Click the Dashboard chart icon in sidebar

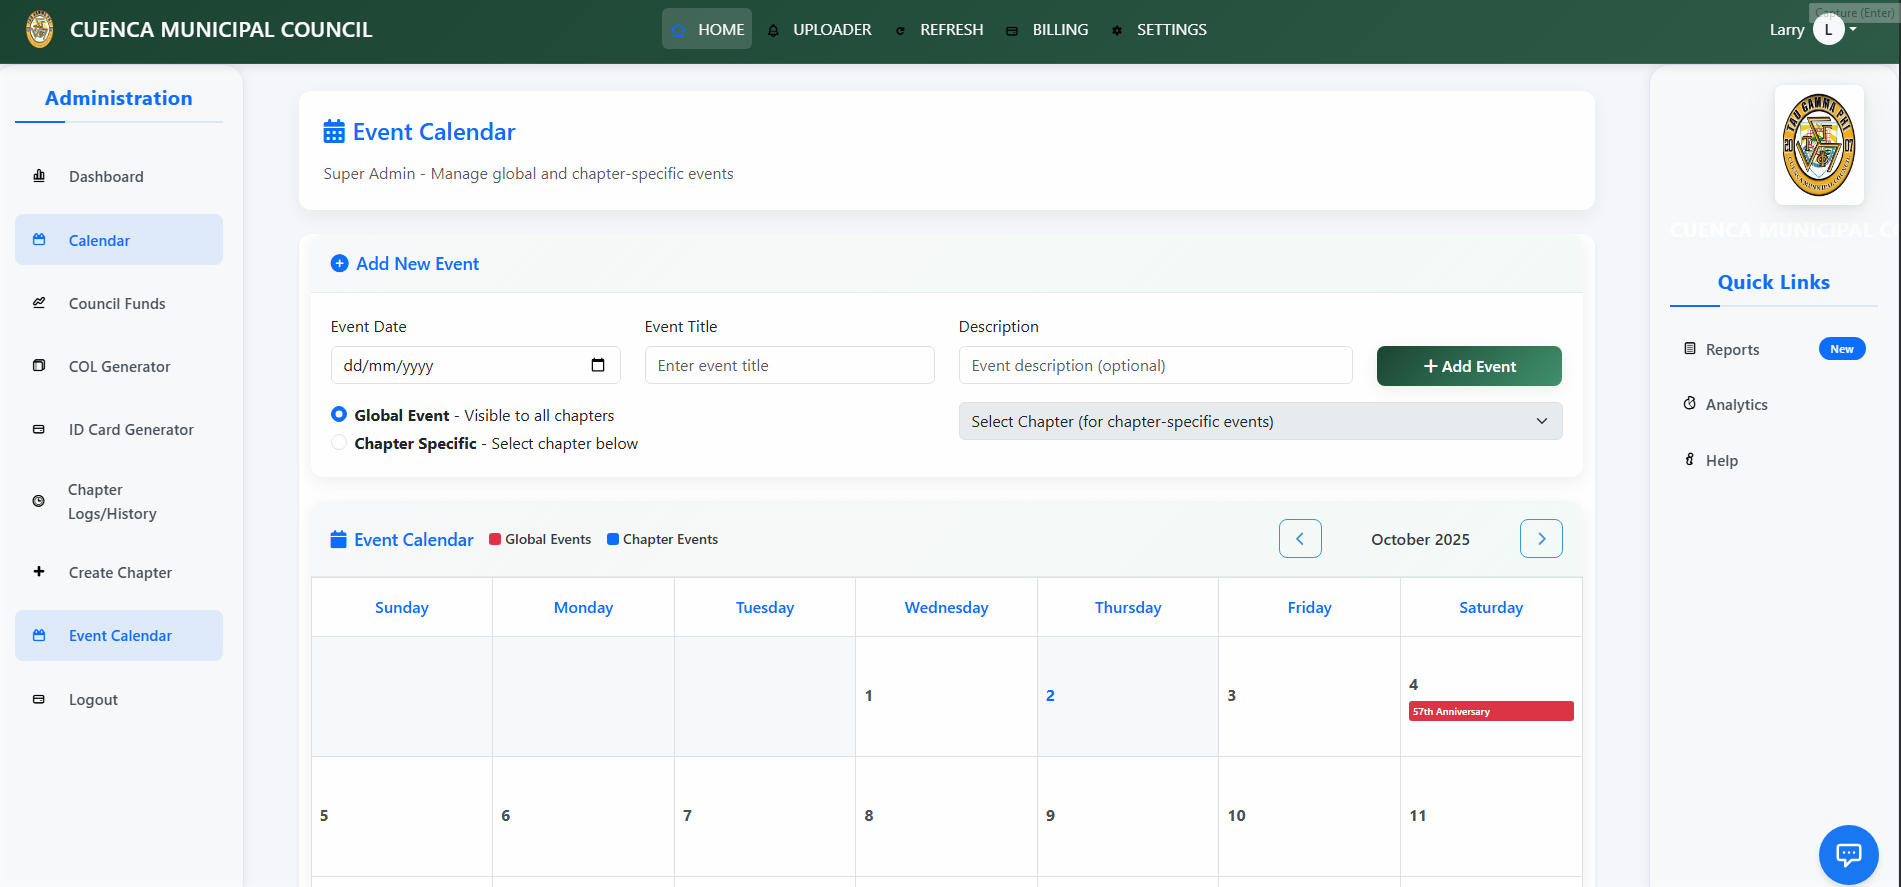coord(39,176)
